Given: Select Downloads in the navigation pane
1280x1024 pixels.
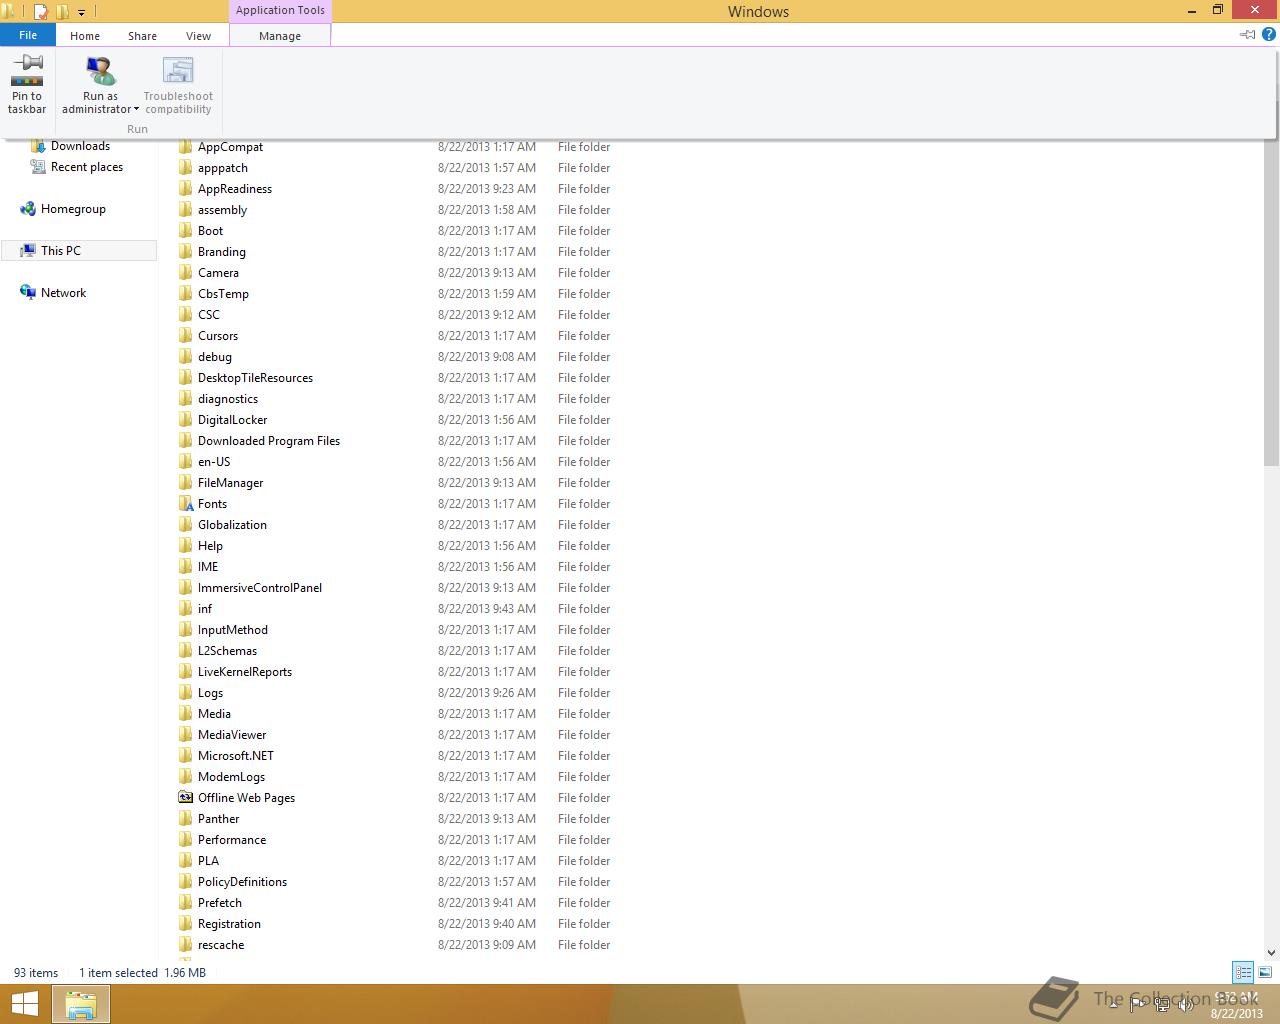Looking at the screenshot, I should [x=80, y=146].
